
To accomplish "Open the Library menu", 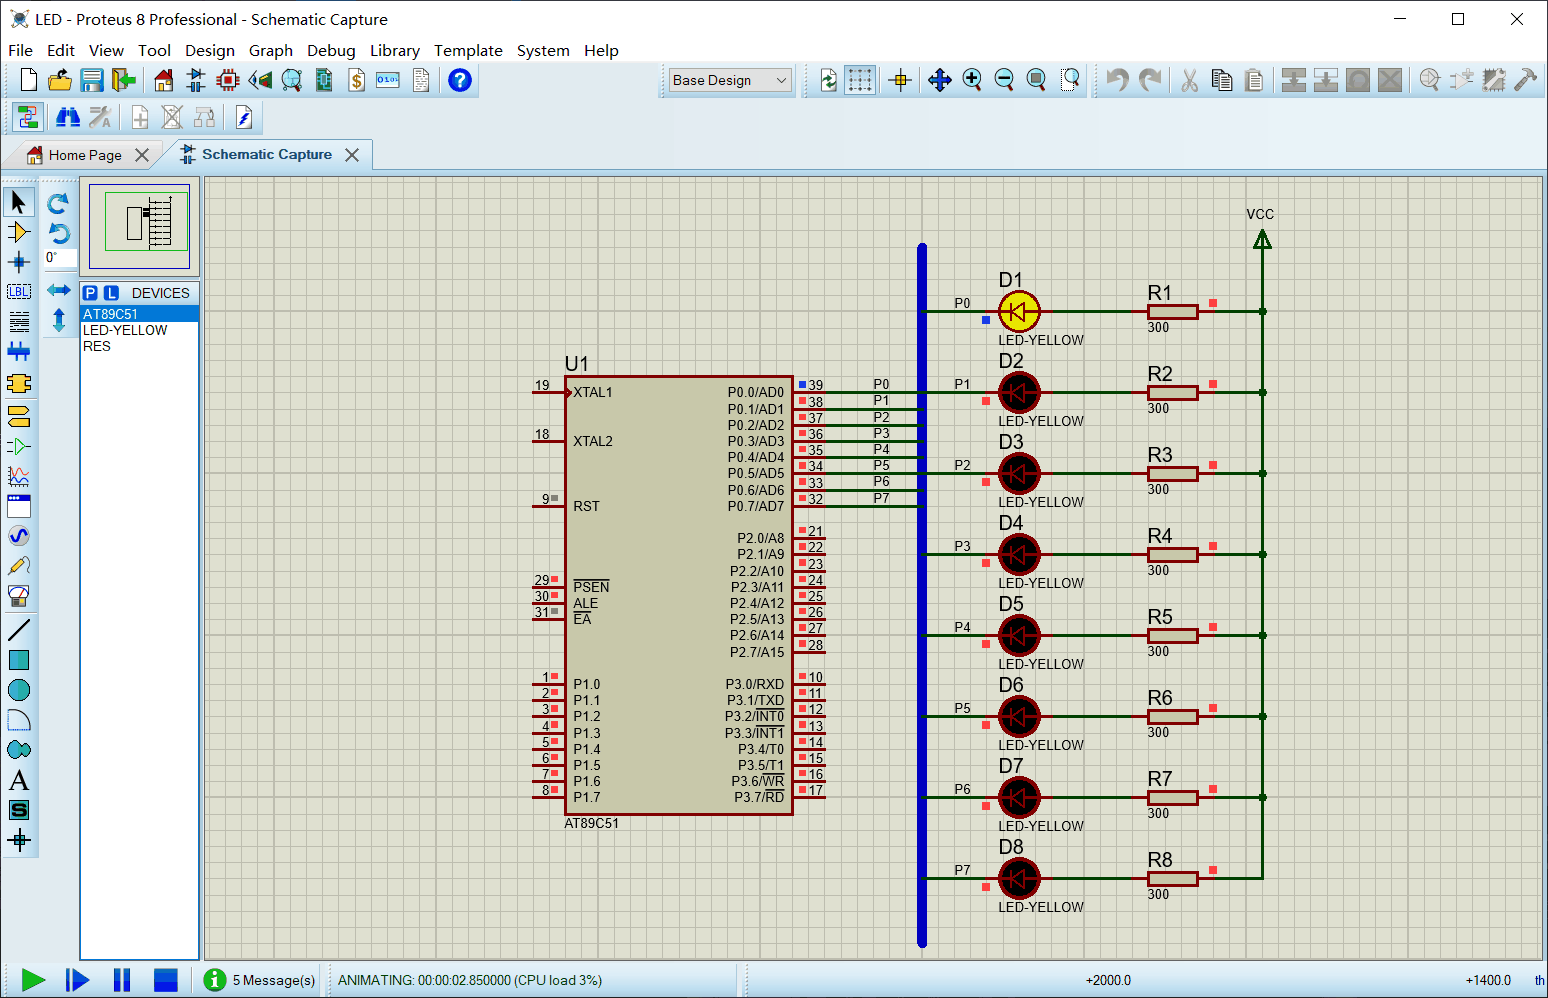I will (x=395, y=50).
